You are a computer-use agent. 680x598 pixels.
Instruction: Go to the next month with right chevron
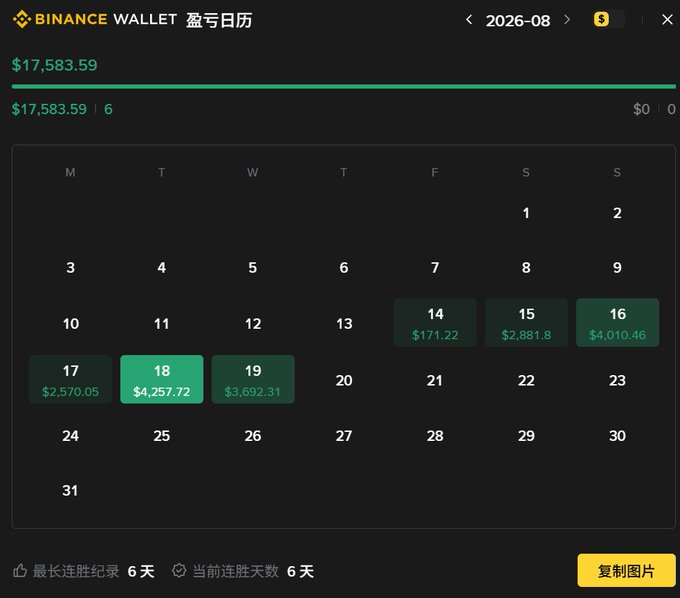[567, 20]
